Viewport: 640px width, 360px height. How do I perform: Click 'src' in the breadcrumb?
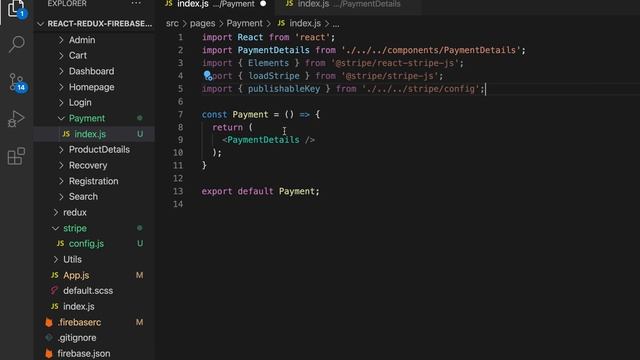[172, 24]
